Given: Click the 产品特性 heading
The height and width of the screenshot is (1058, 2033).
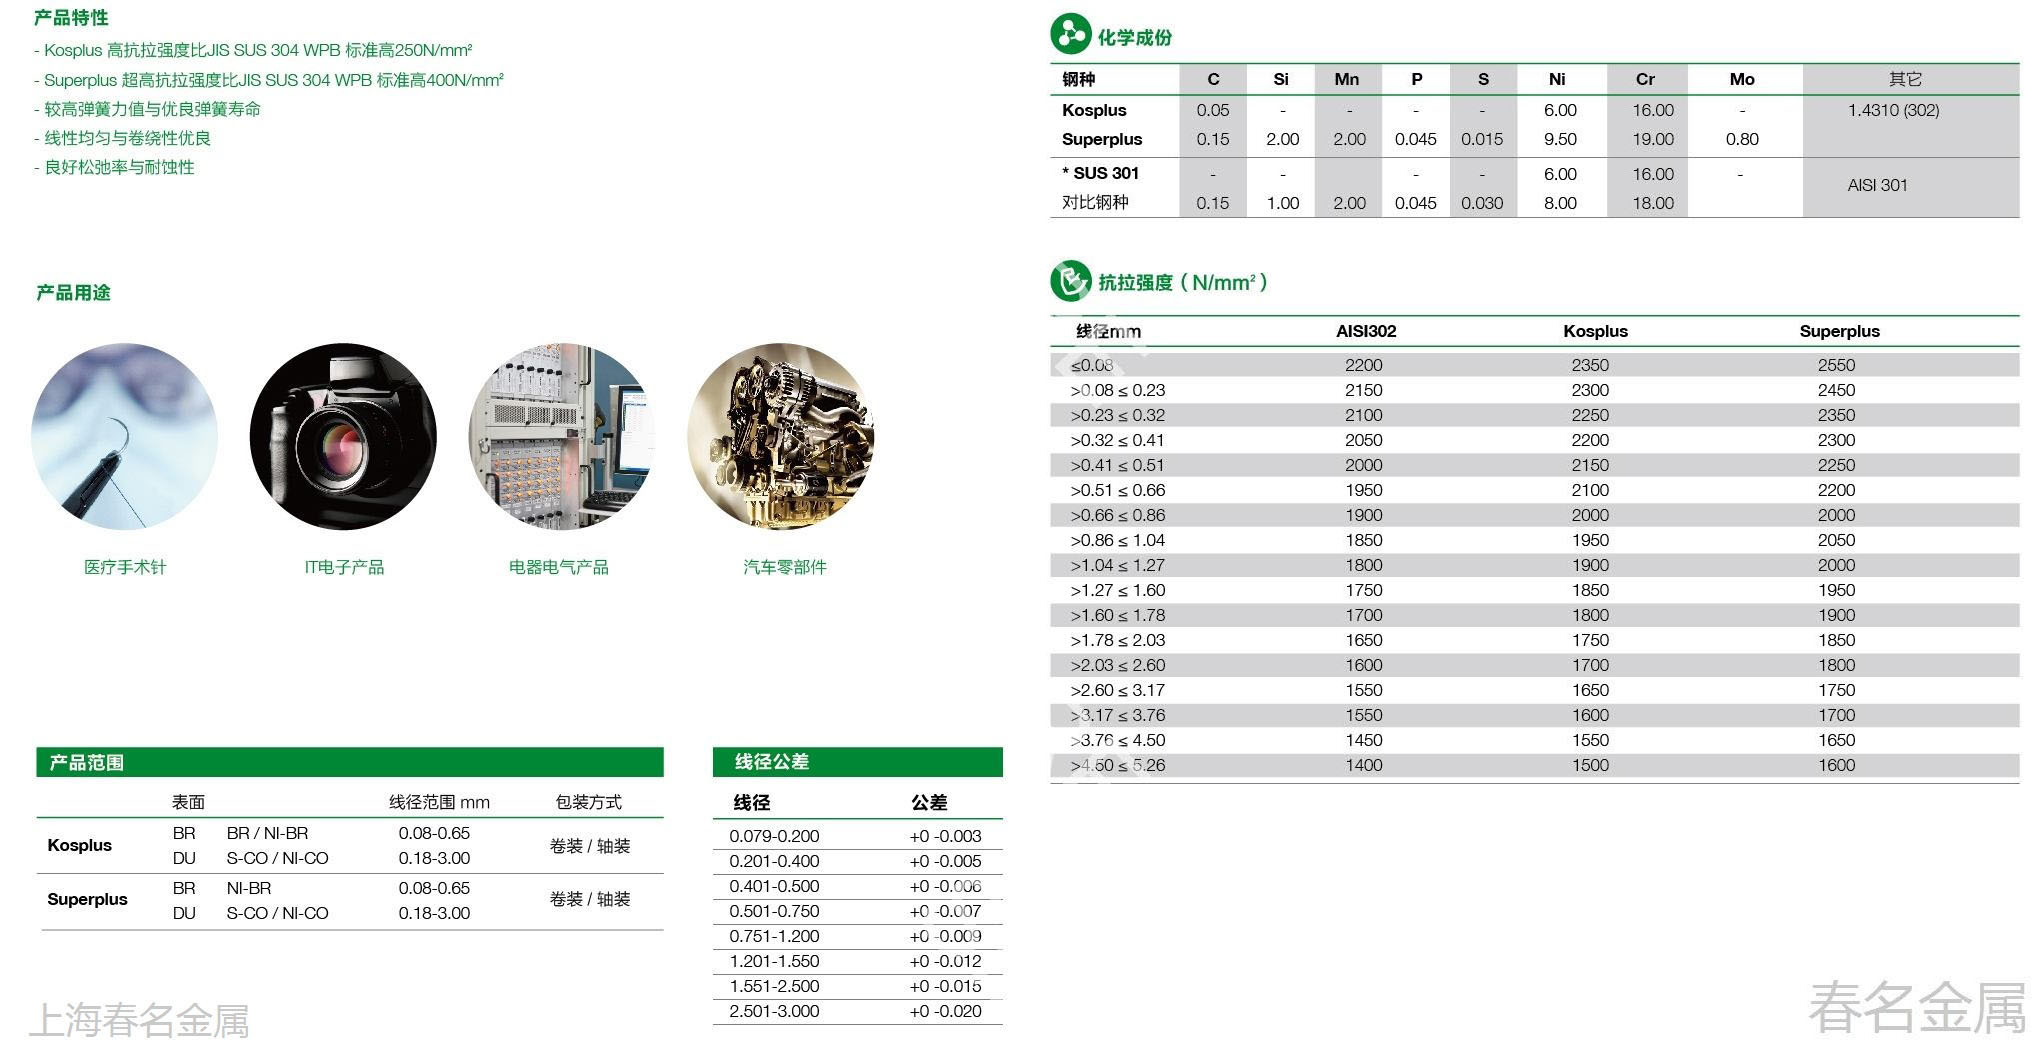Looking at the screenshot, I should point(71,18).
